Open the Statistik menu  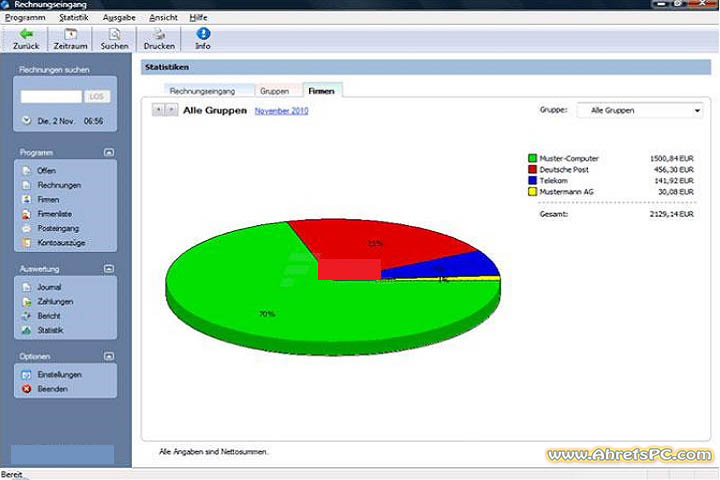point(73,17)
